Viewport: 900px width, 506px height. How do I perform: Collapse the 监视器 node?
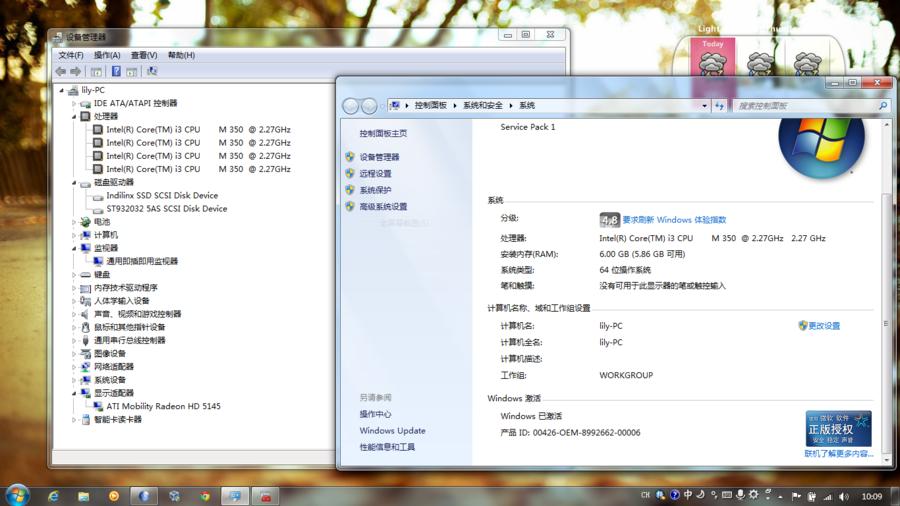(74, 248)
